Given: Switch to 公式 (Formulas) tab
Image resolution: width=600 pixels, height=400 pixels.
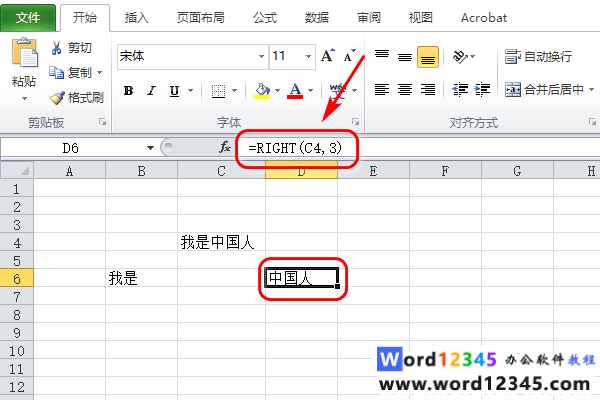Looking at the screenshot, I should click(265, 18).
